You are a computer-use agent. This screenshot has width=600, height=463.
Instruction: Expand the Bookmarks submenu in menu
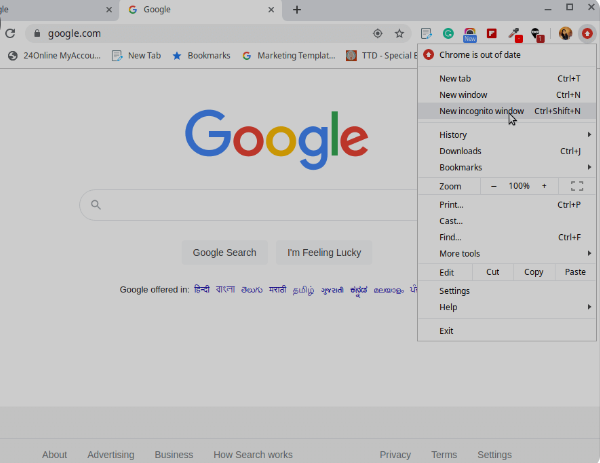click(507, 167)
